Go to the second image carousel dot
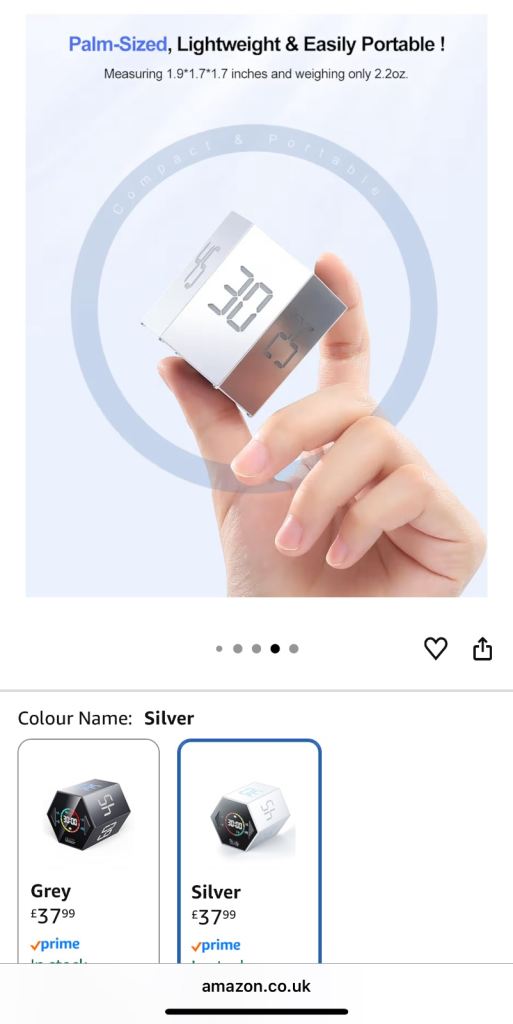The image size is (513, 1024). tap(238, 648)
